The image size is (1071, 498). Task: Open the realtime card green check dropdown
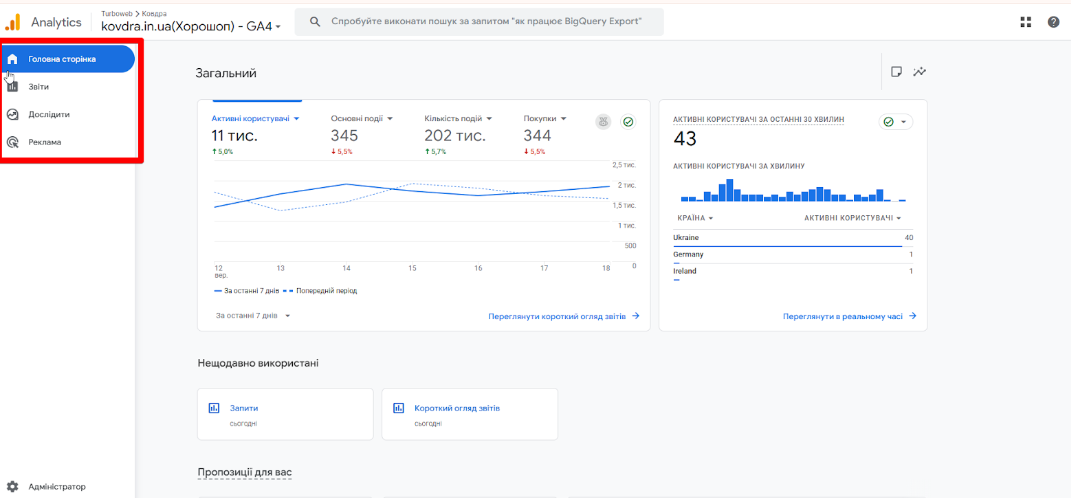[895, 122]
